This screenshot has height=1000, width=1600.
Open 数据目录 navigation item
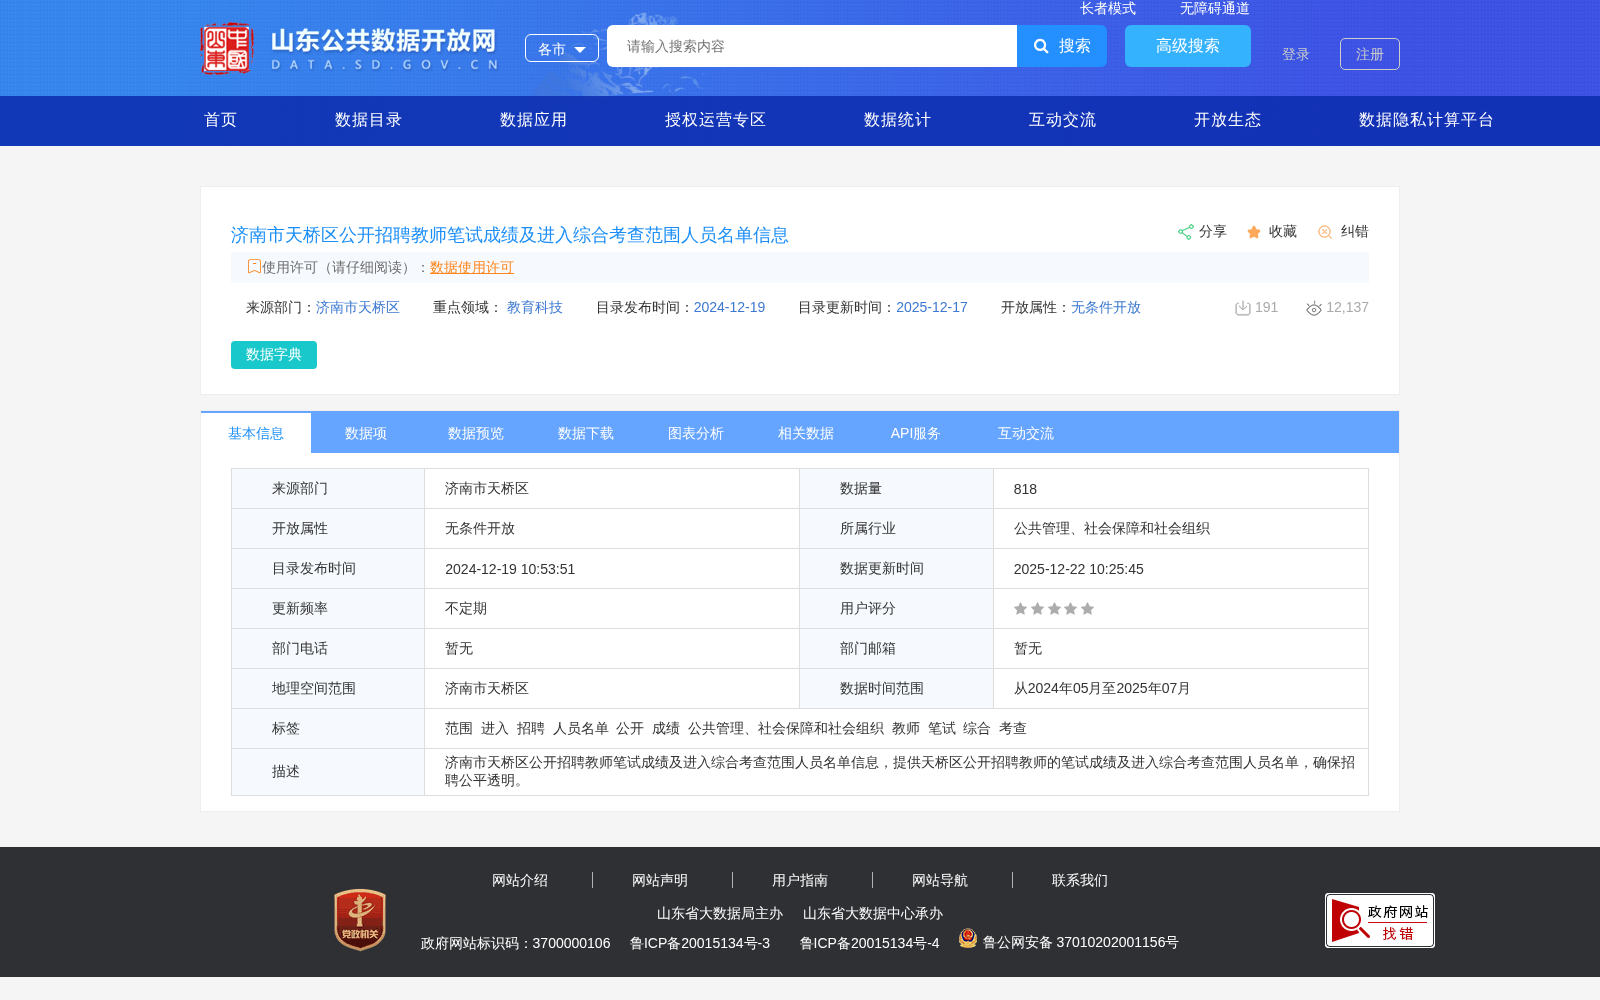click(368, 120)
